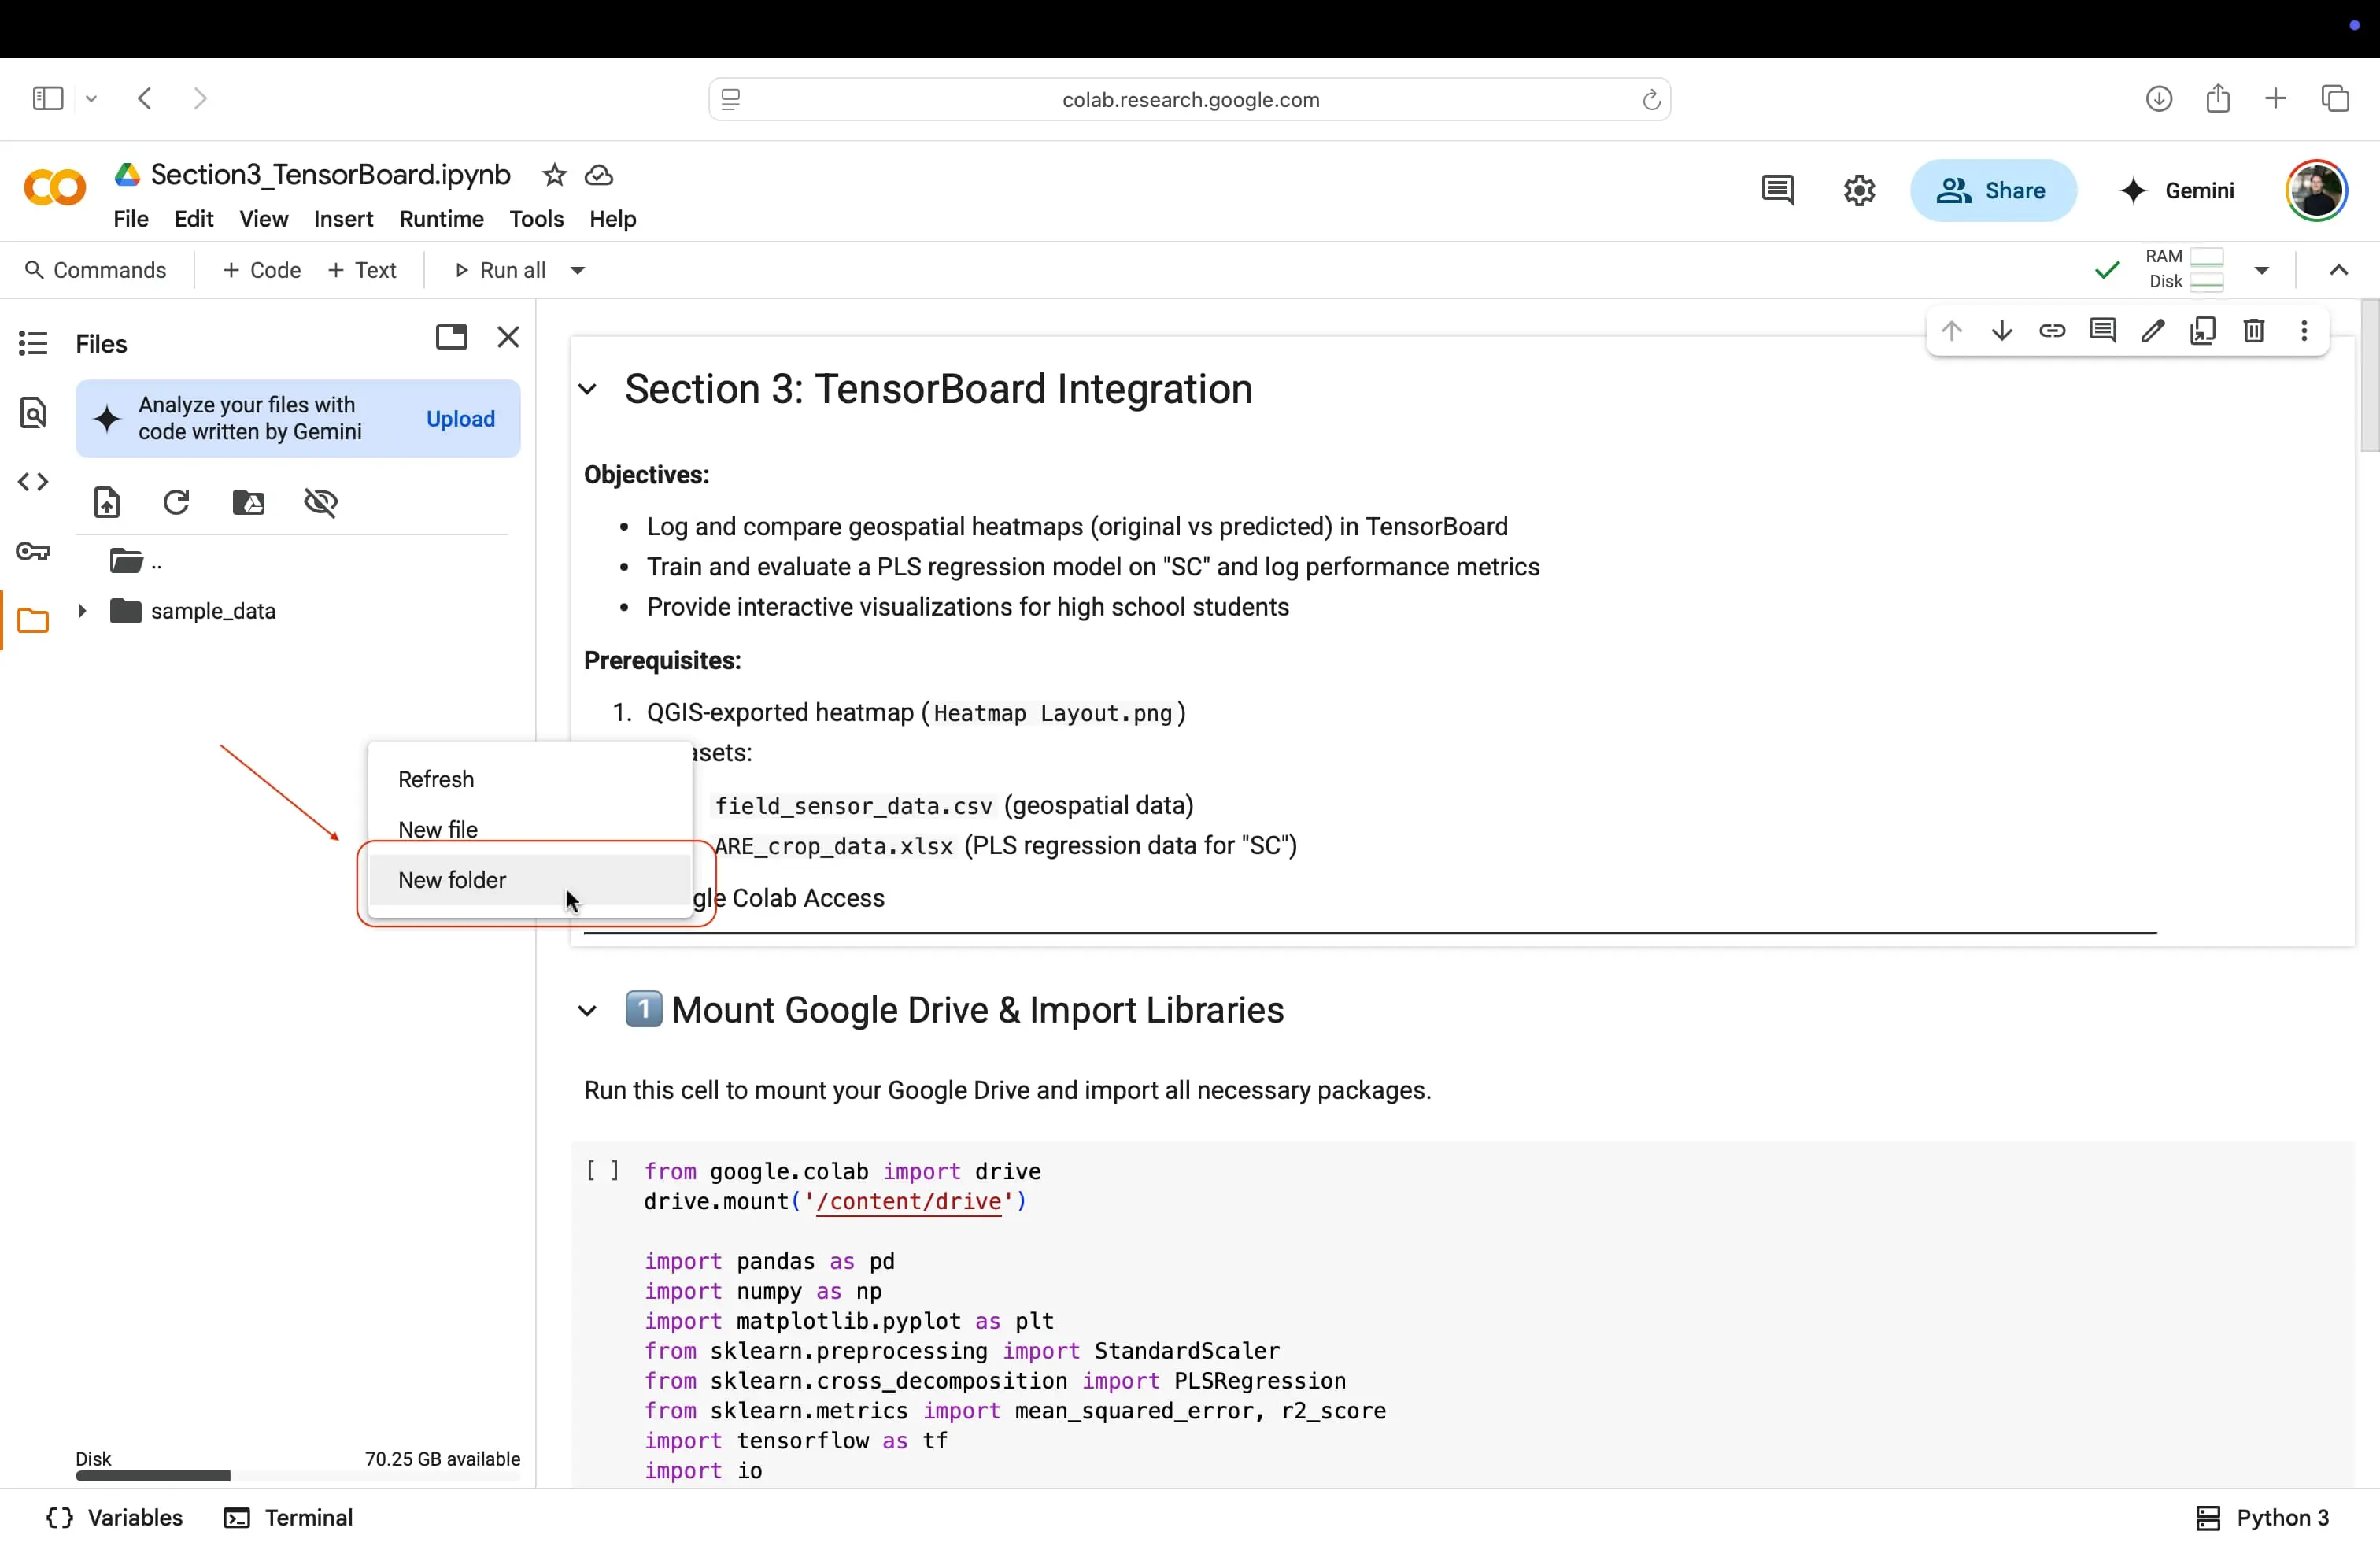Click the RAM and Disk usage indicator
Image resolution: width=2380 pixels, height=1546 pixels.
pyautogui.click(x=2185, y=270)
